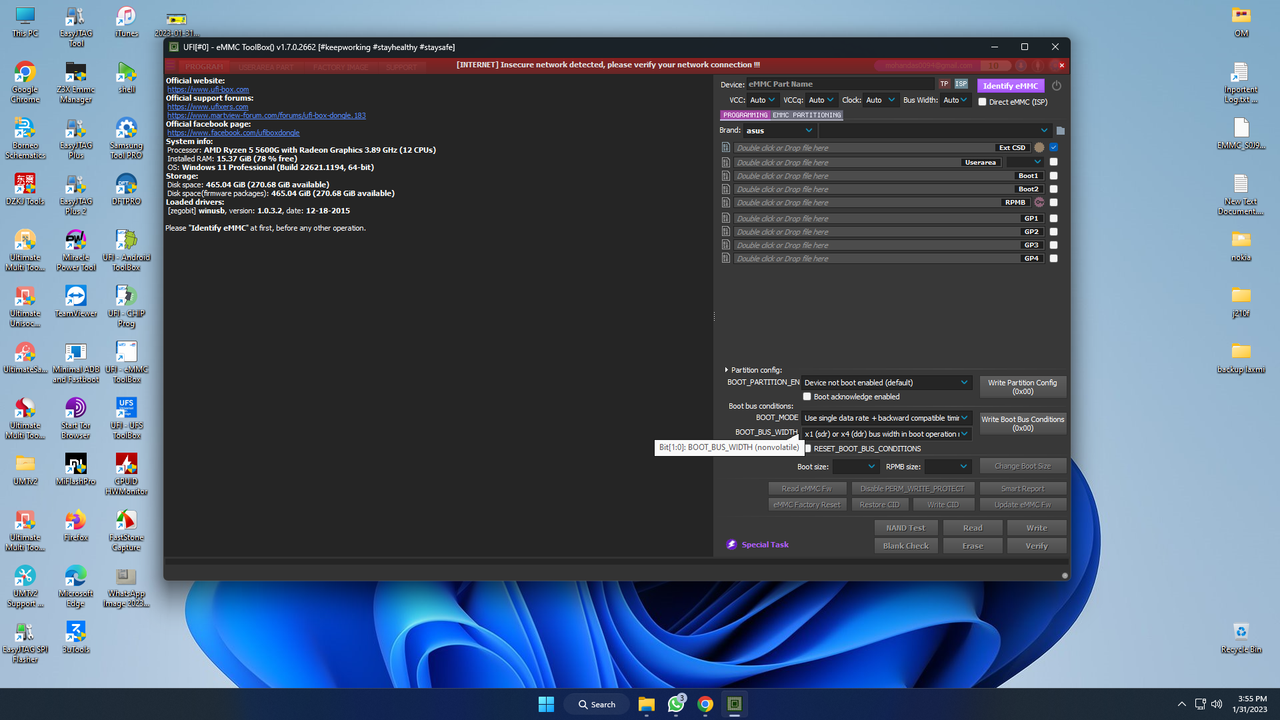Viewport: 1280px width, 720px height.
Task: Open the iTunes desktop shortcut
Action: point(126,22)
